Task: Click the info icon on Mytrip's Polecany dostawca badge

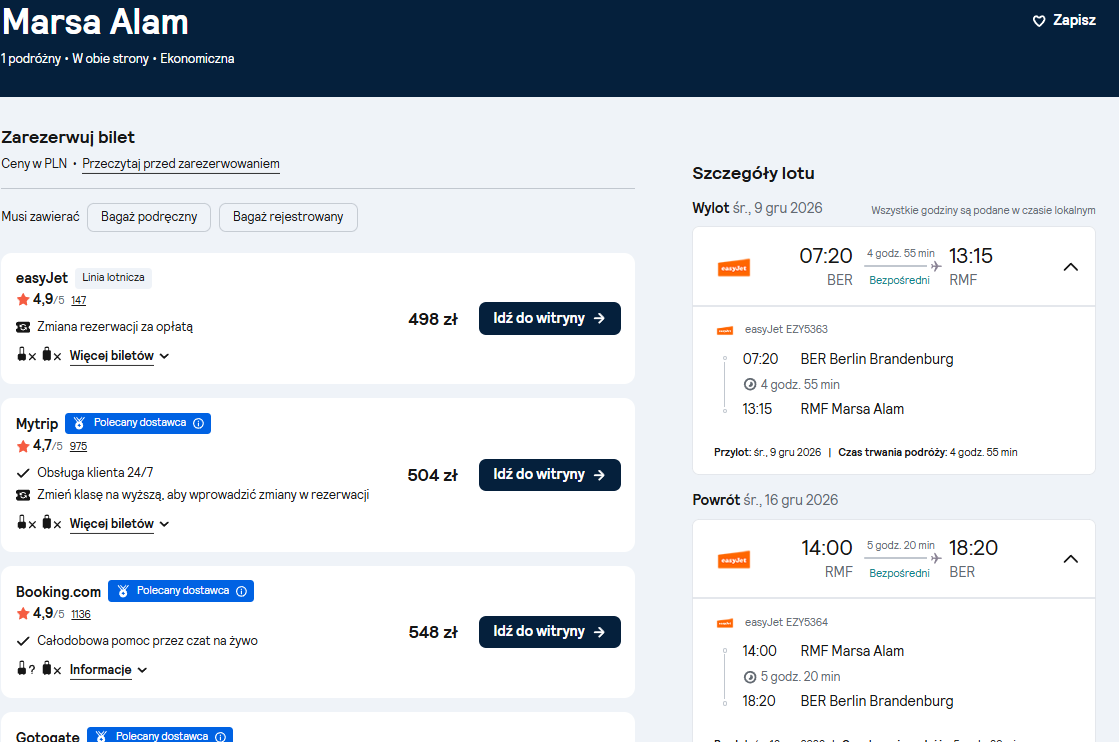Action: pos(198,423)
